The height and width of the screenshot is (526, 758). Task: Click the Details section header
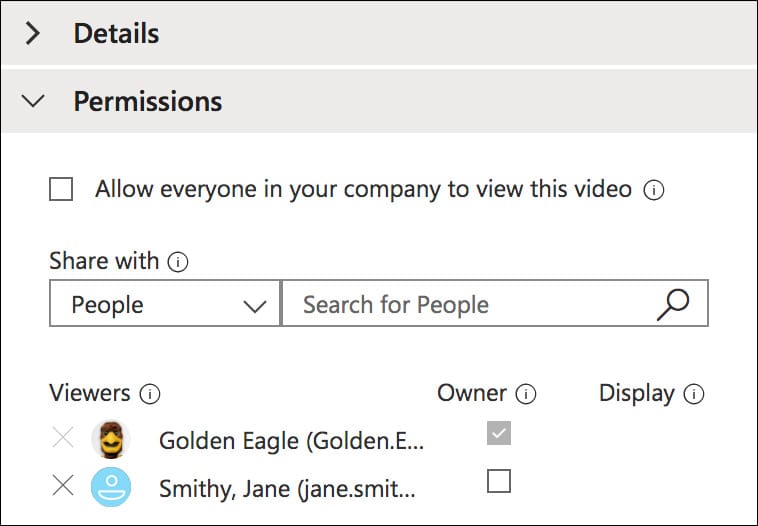point(116,34)
